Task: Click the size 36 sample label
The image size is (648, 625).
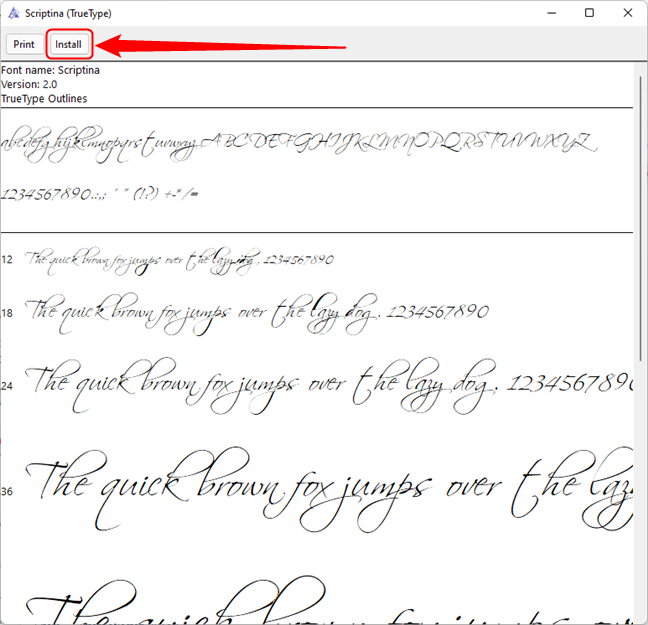Action: [7, 491]
